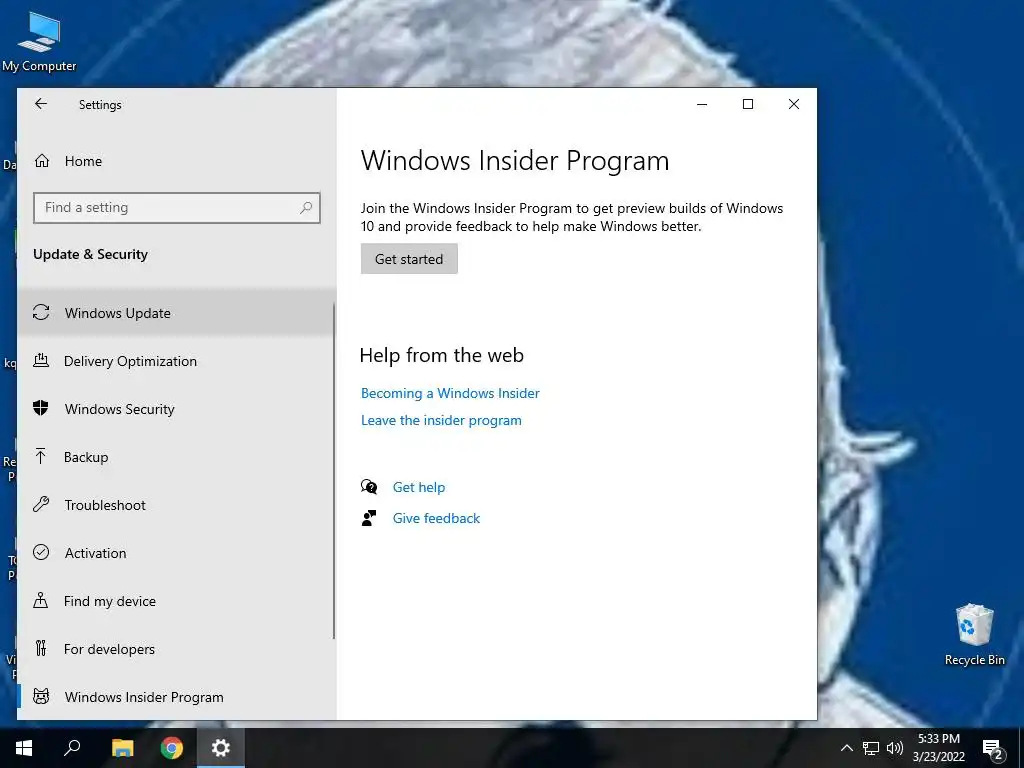Open Delivery Optimization section
The image size is (1024, 768).
pos(176,361)
